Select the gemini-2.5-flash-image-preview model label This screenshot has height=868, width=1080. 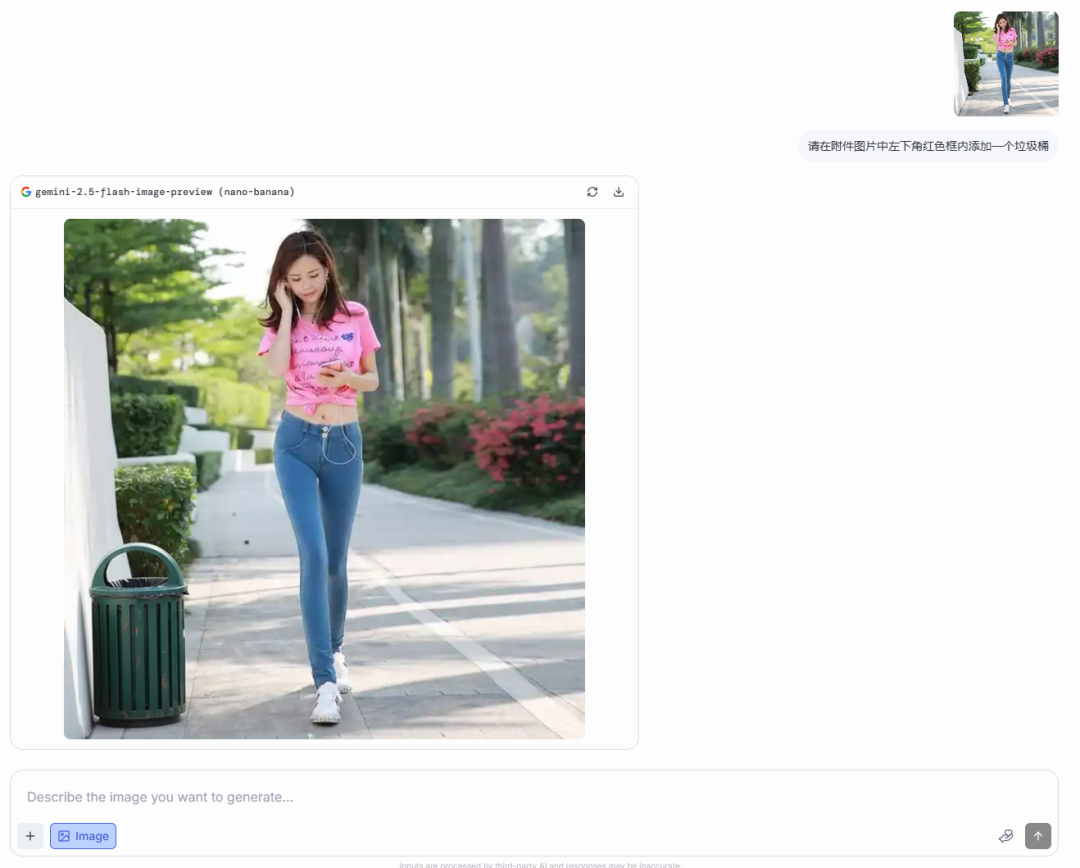point(124,192)
